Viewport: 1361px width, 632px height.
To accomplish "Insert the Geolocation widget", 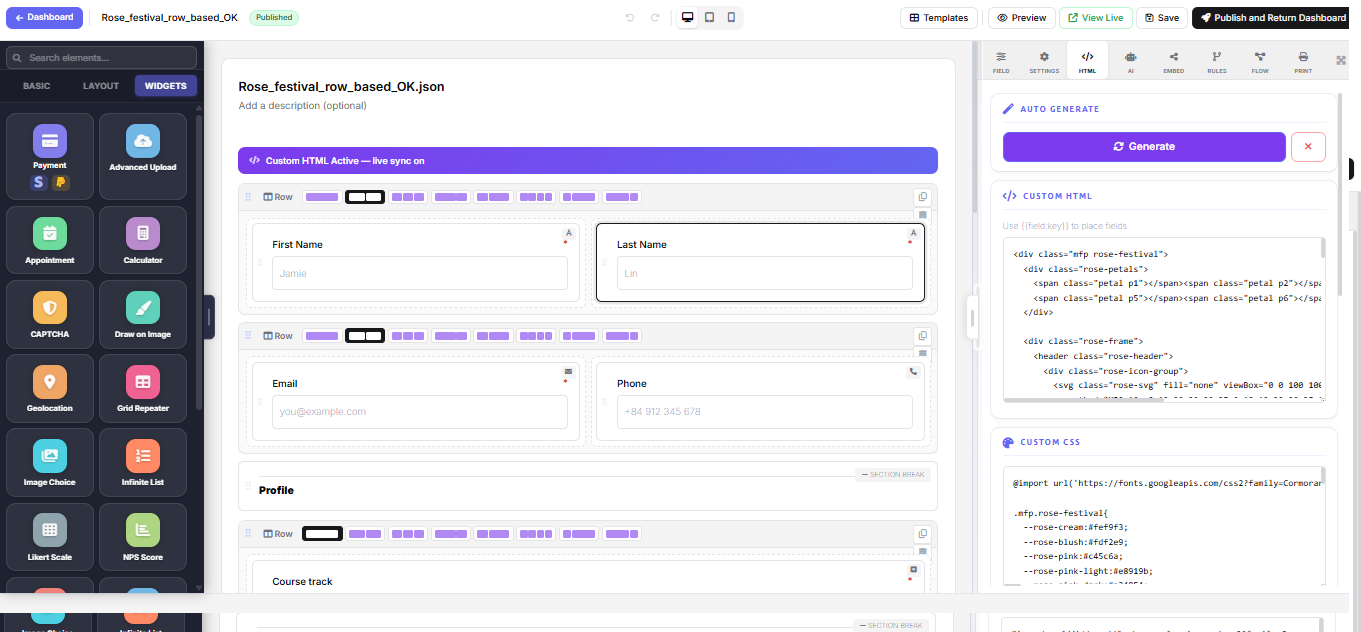I will tap(50, 389).
